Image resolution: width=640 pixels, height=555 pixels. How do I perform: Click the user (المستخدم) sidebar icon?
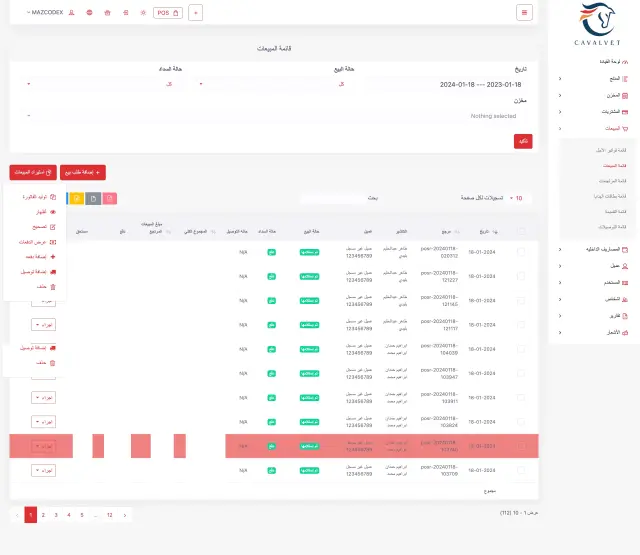pyautogui.click(x=625, y=282)
